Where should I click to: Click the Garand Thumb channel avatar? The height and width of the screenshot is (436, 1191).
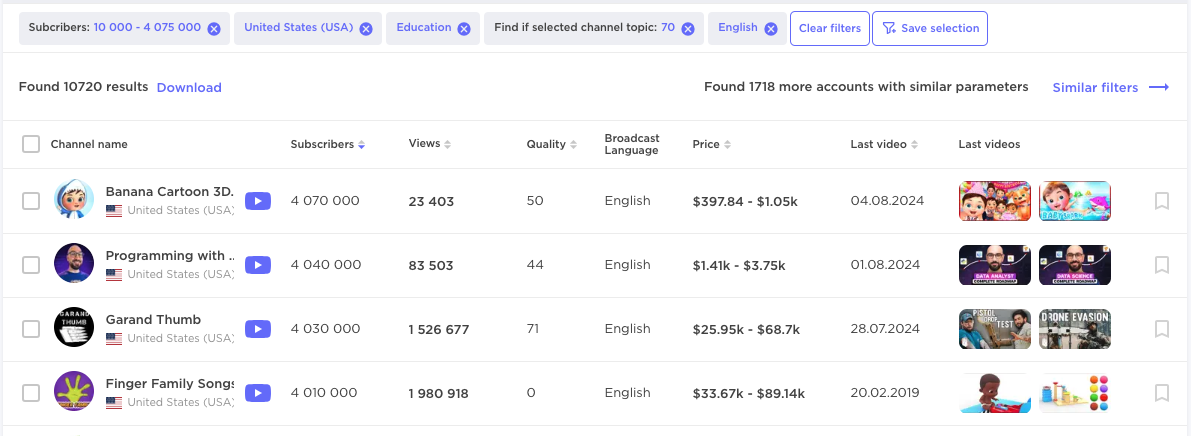pos(74,328)
